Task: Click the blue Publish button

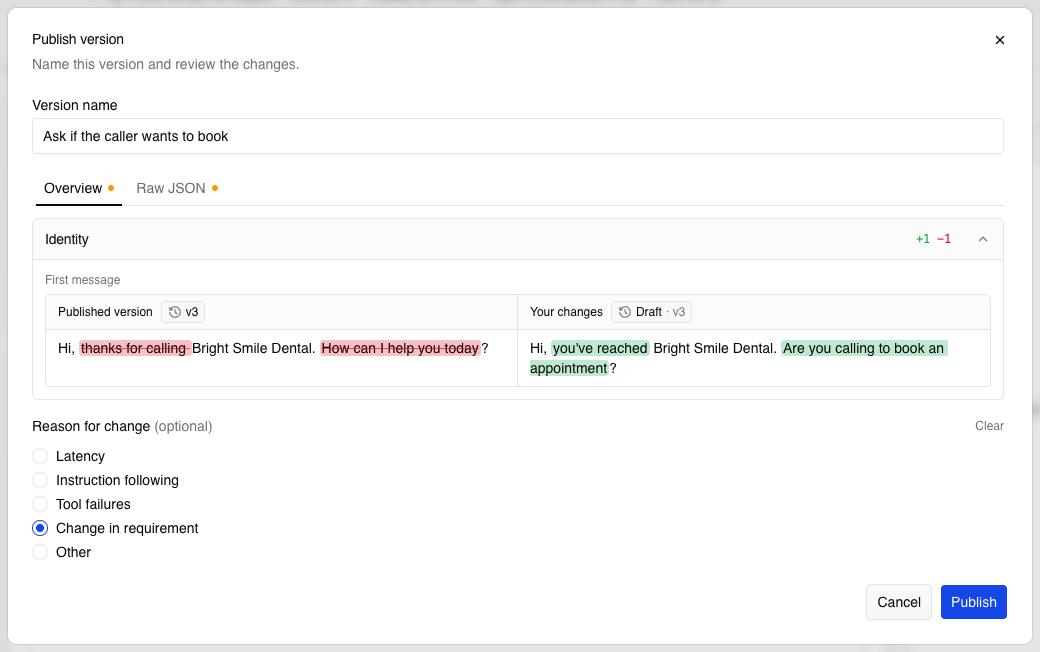Action: 974,602
